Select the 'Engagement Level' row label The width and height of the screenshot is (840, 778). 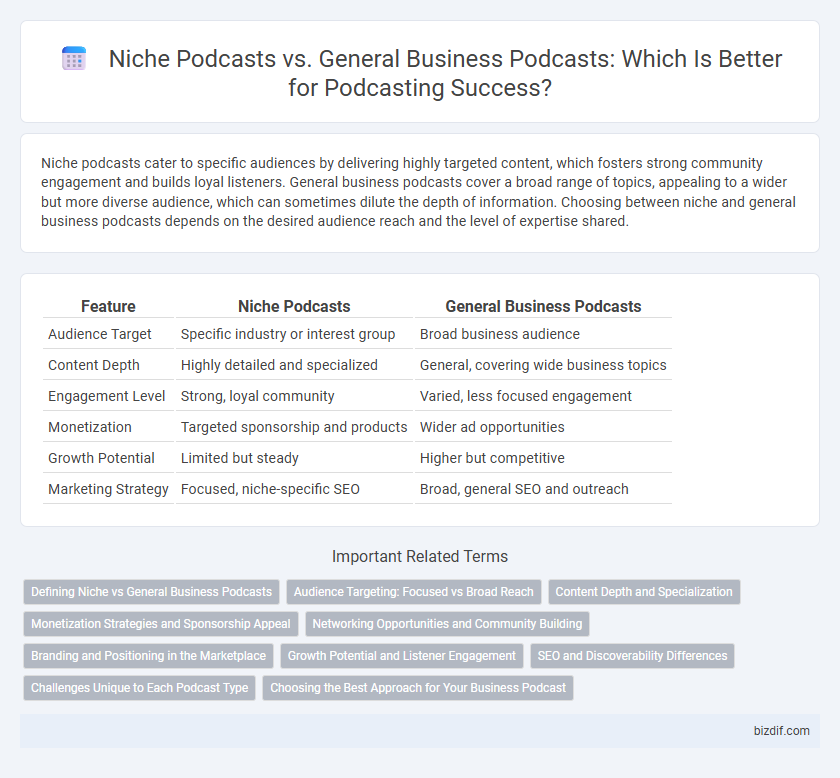(107, 397)
